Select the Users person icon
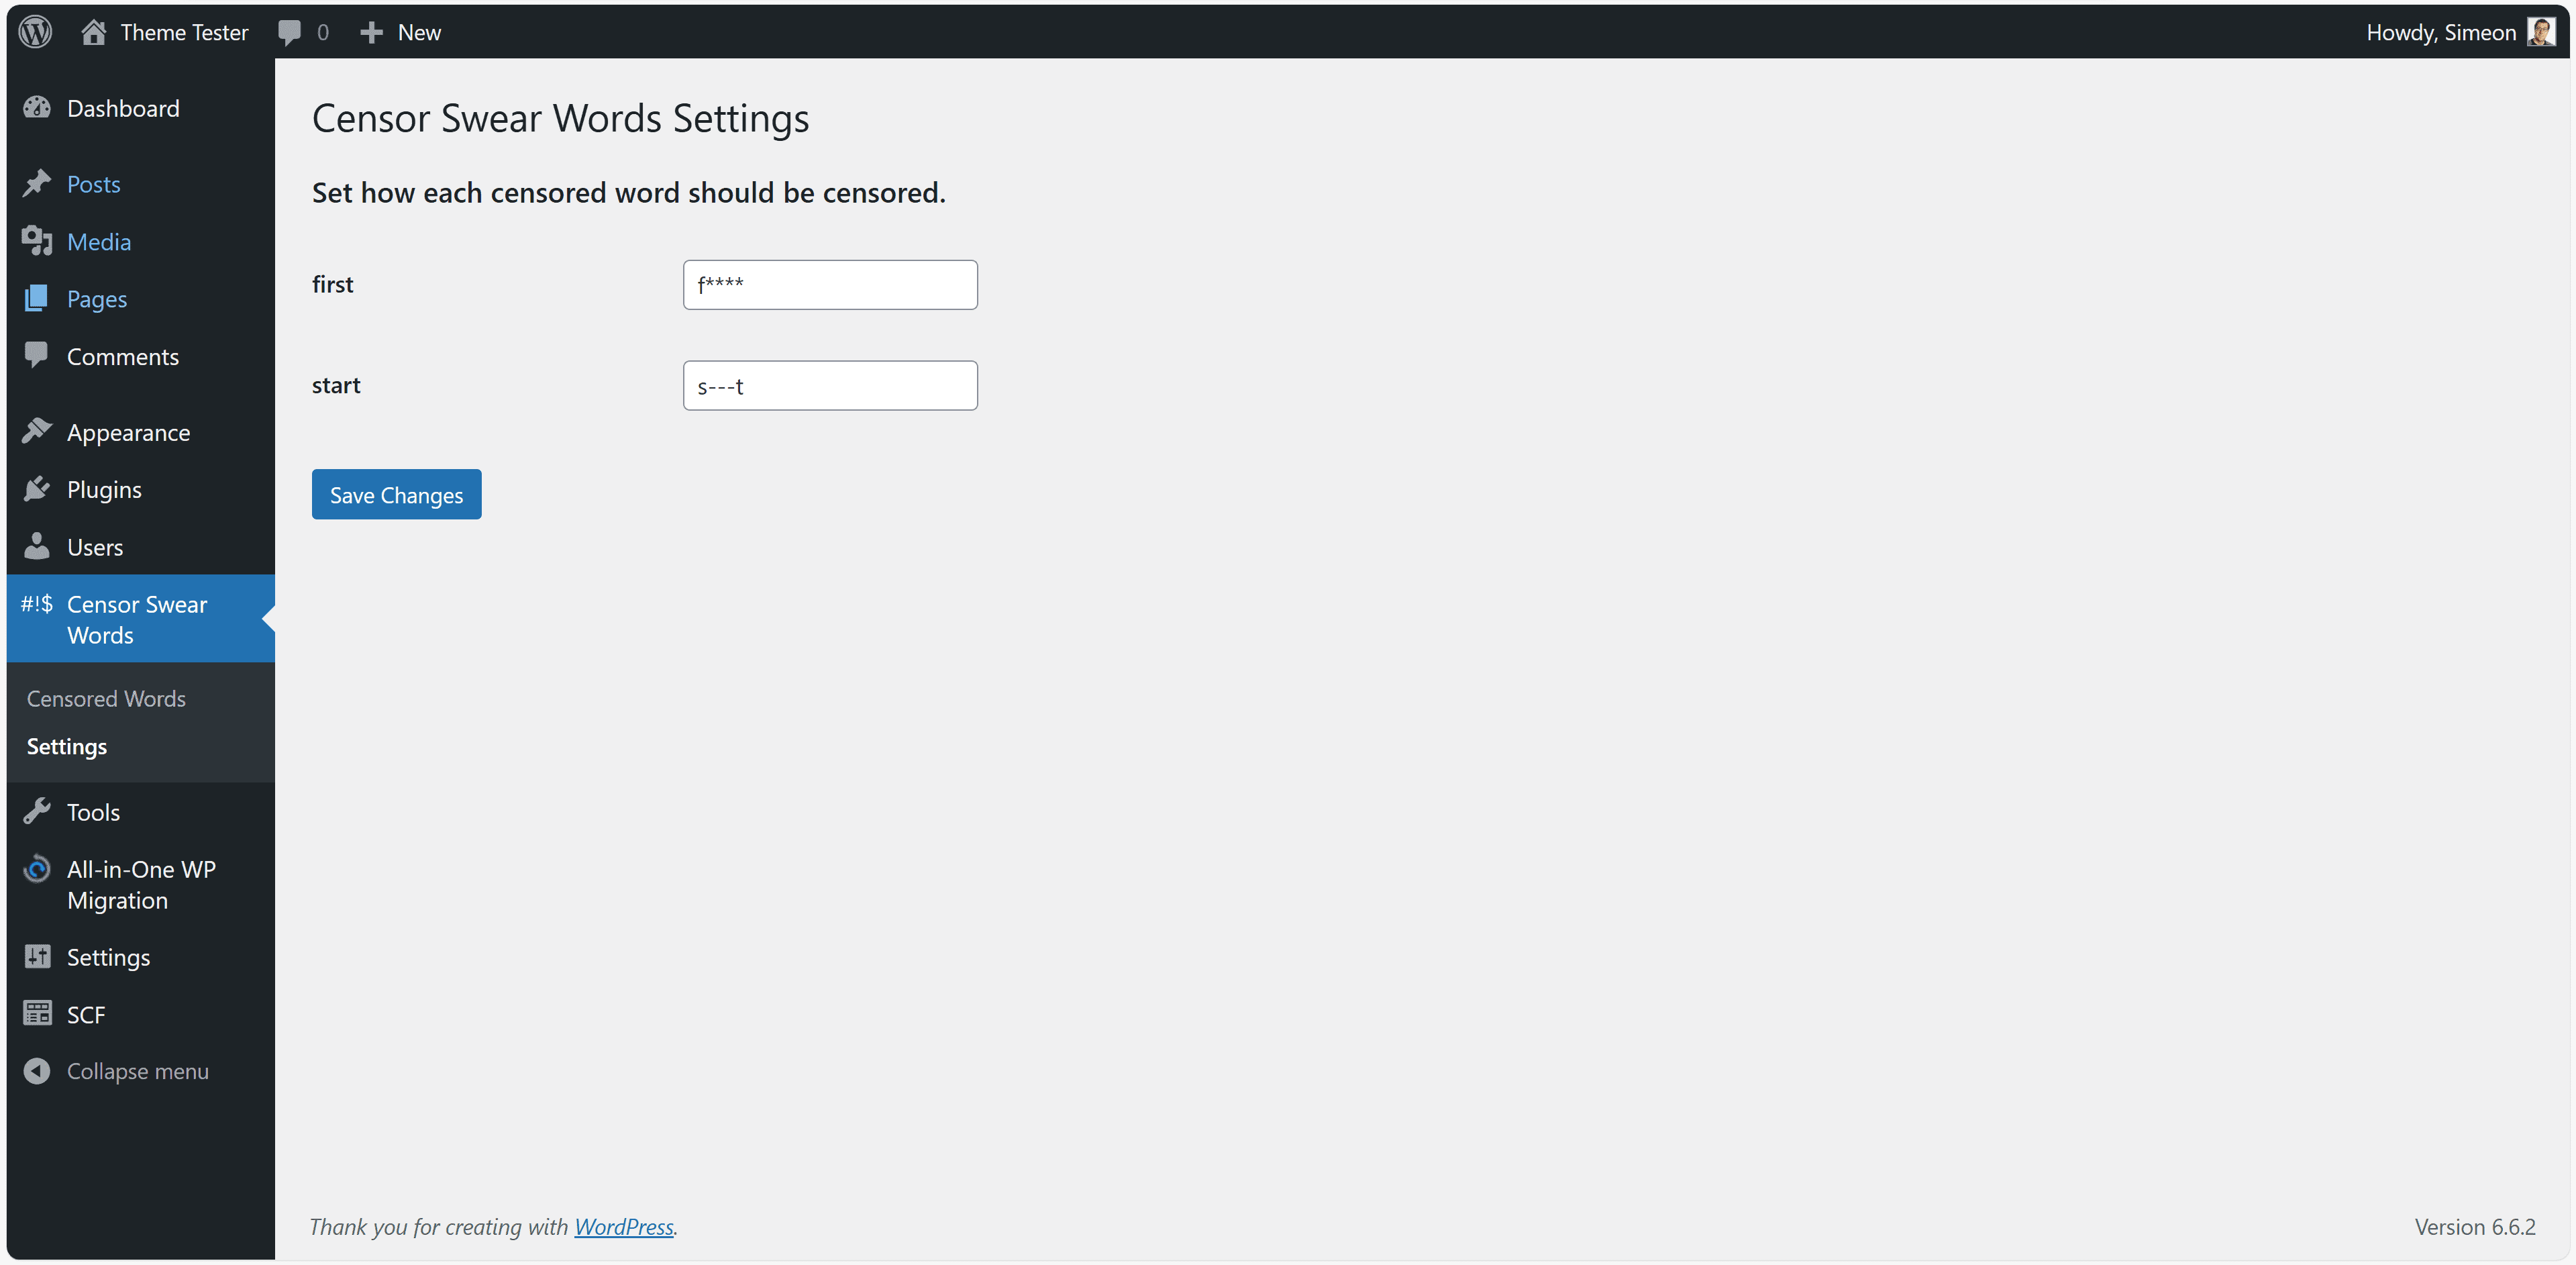Image resolution: width=2576 pixels, height=1265 pixels. coord(37,546)
